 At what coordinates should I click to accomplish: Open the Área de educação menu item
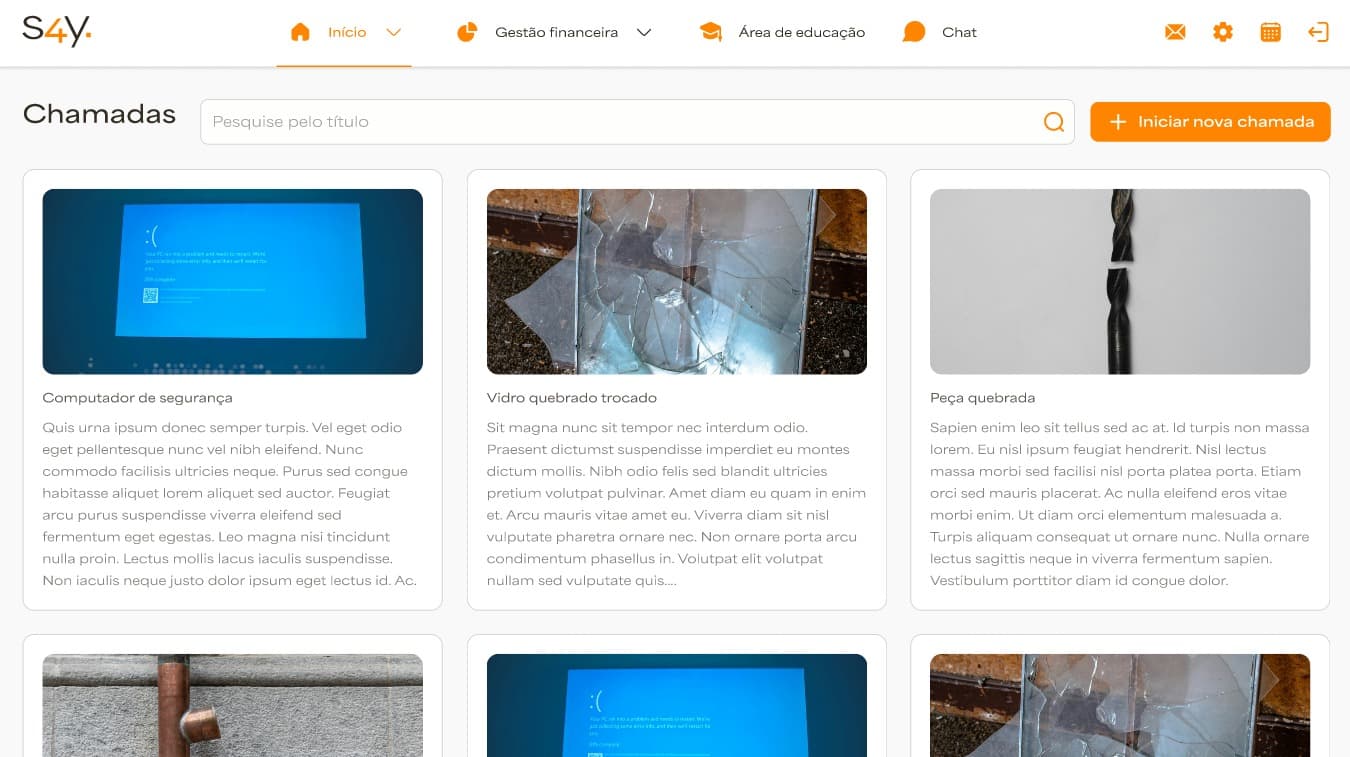tap(801, 32)
